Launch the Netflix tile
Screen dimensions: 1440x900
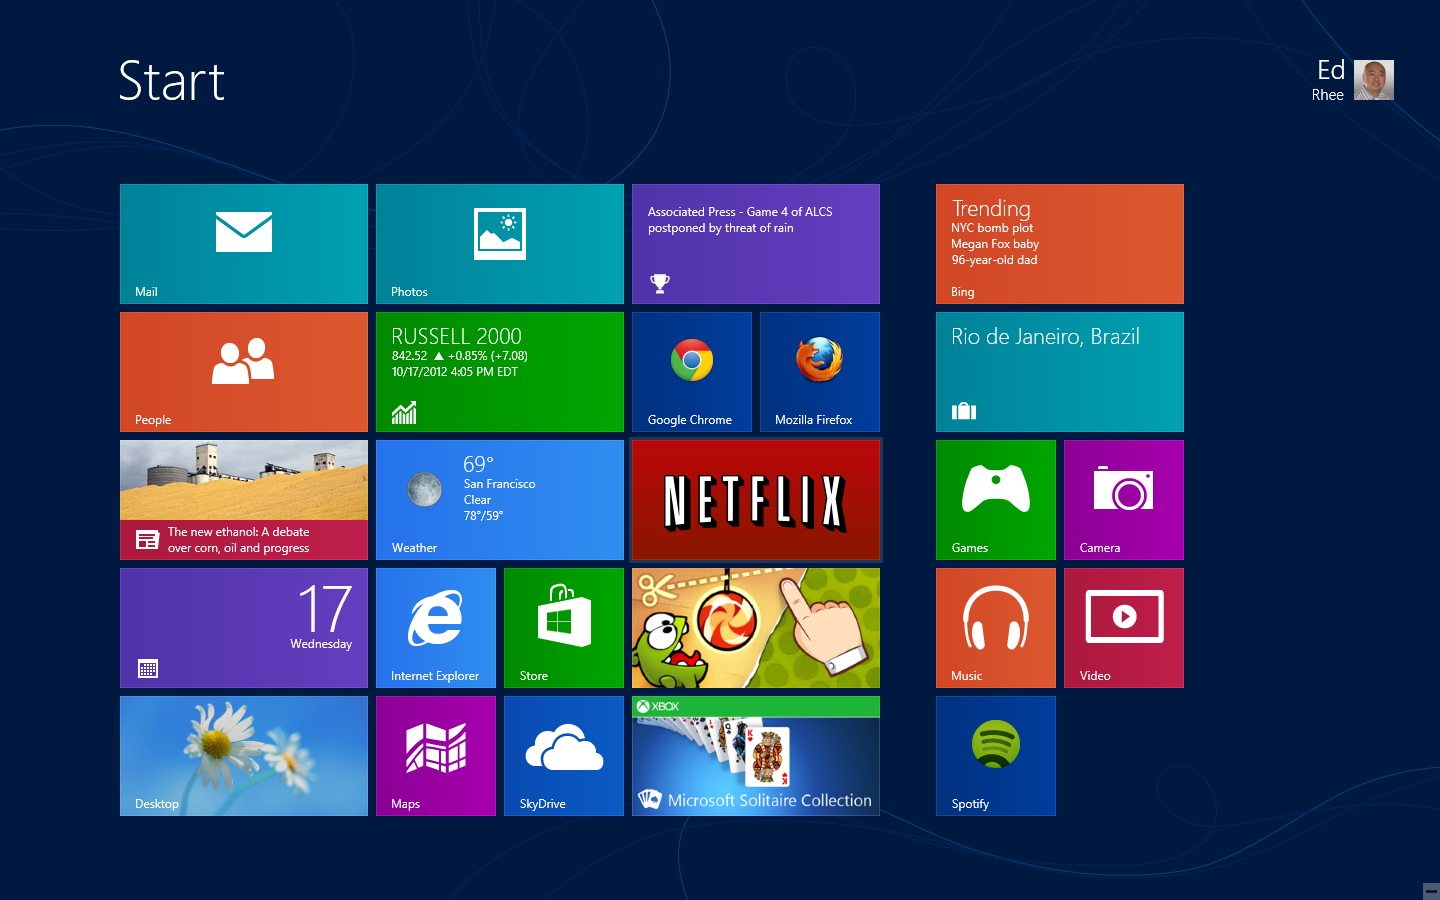(x=755, y=499)
